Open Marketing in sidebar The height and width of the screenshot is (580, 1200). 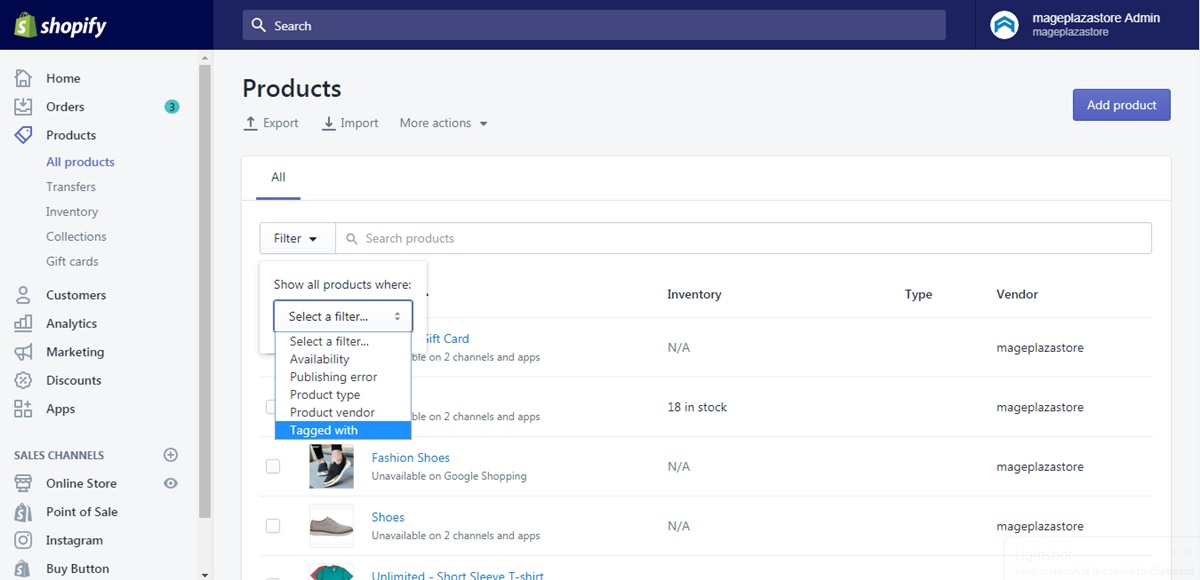point(75,352)
